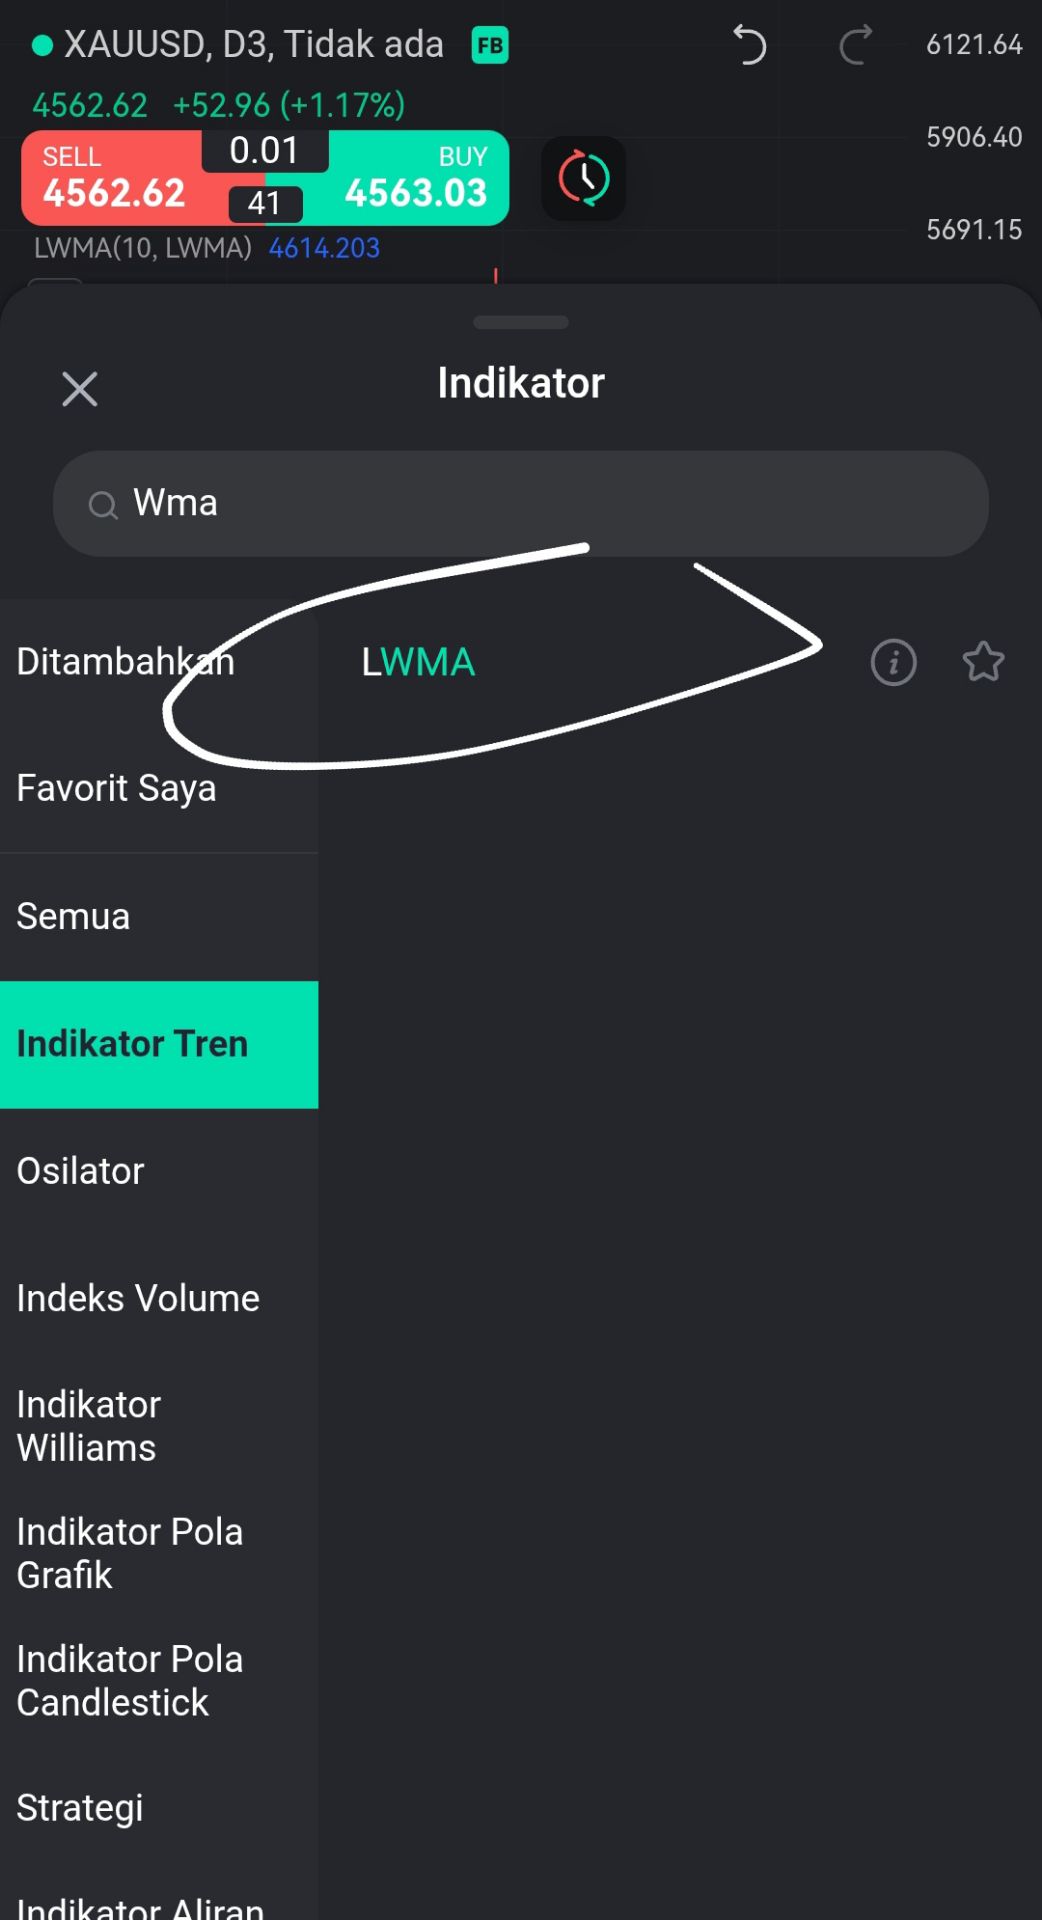Focus the Wma search field
This screenshot has height=1920, width=1042.
(521, 503)
